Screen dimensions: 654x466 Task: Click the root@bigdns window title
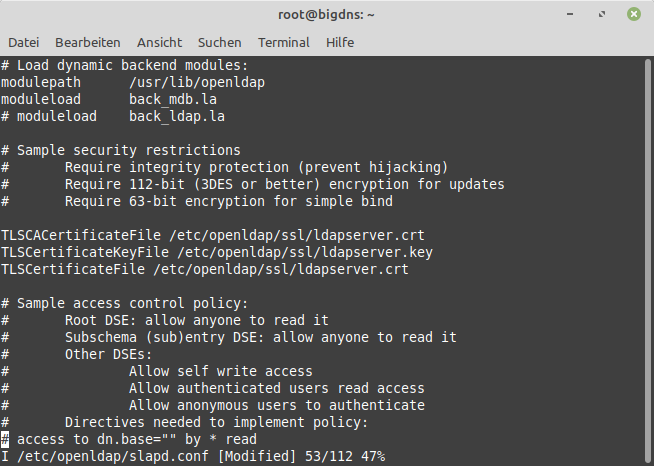[326, 14]
